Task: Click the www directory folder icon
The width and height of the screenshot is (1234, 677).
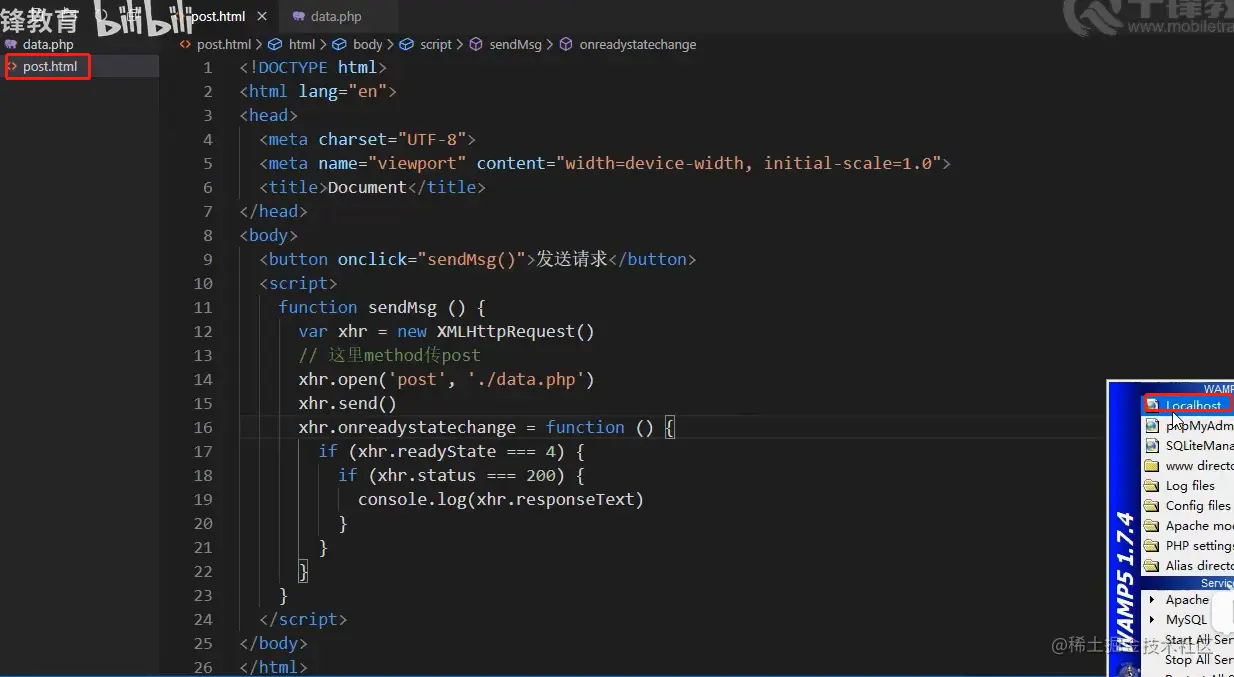Action: click(x=1152, y=465)
